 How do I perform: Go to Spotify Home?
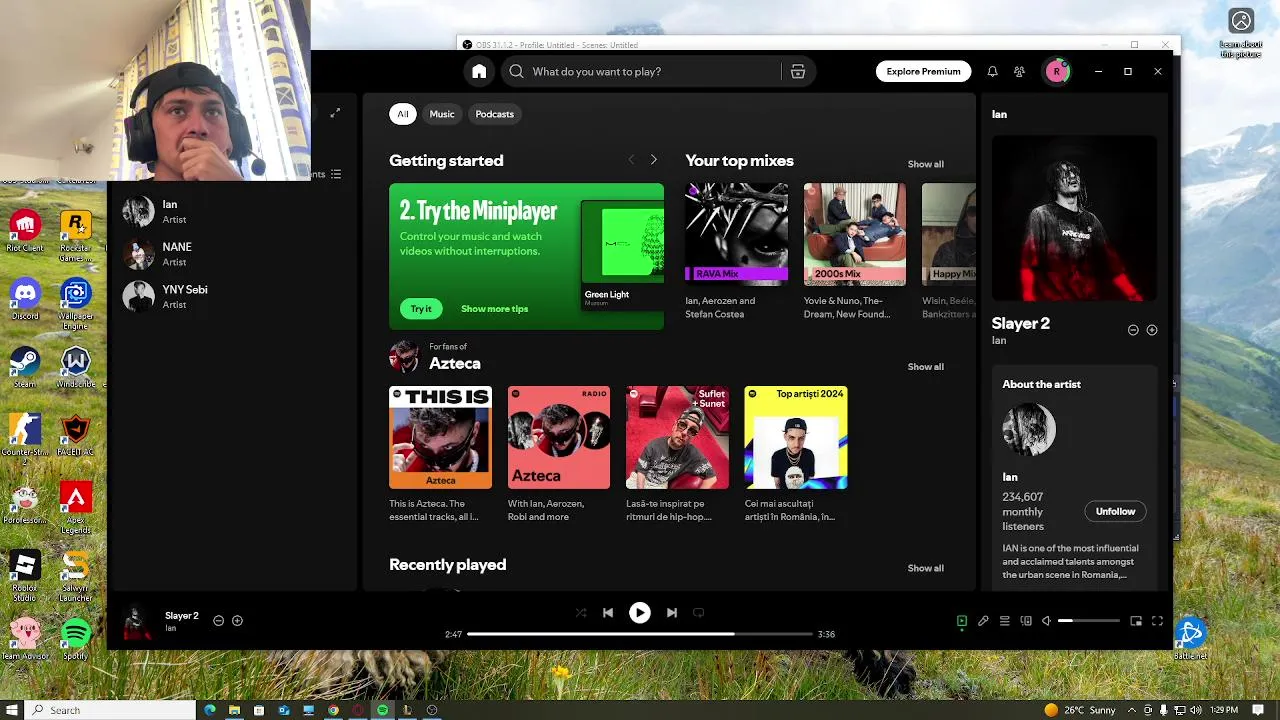coord(479,71)
